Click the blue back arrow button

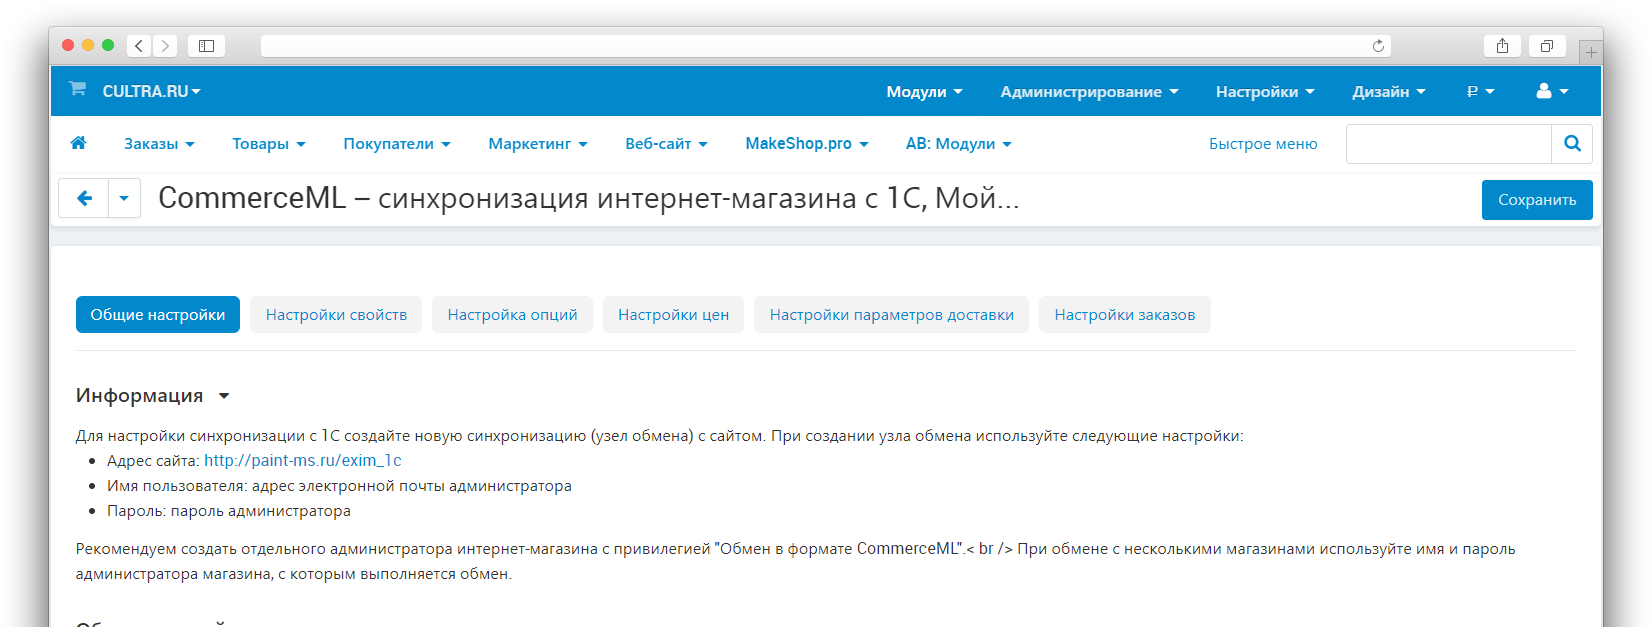point(85,198)
